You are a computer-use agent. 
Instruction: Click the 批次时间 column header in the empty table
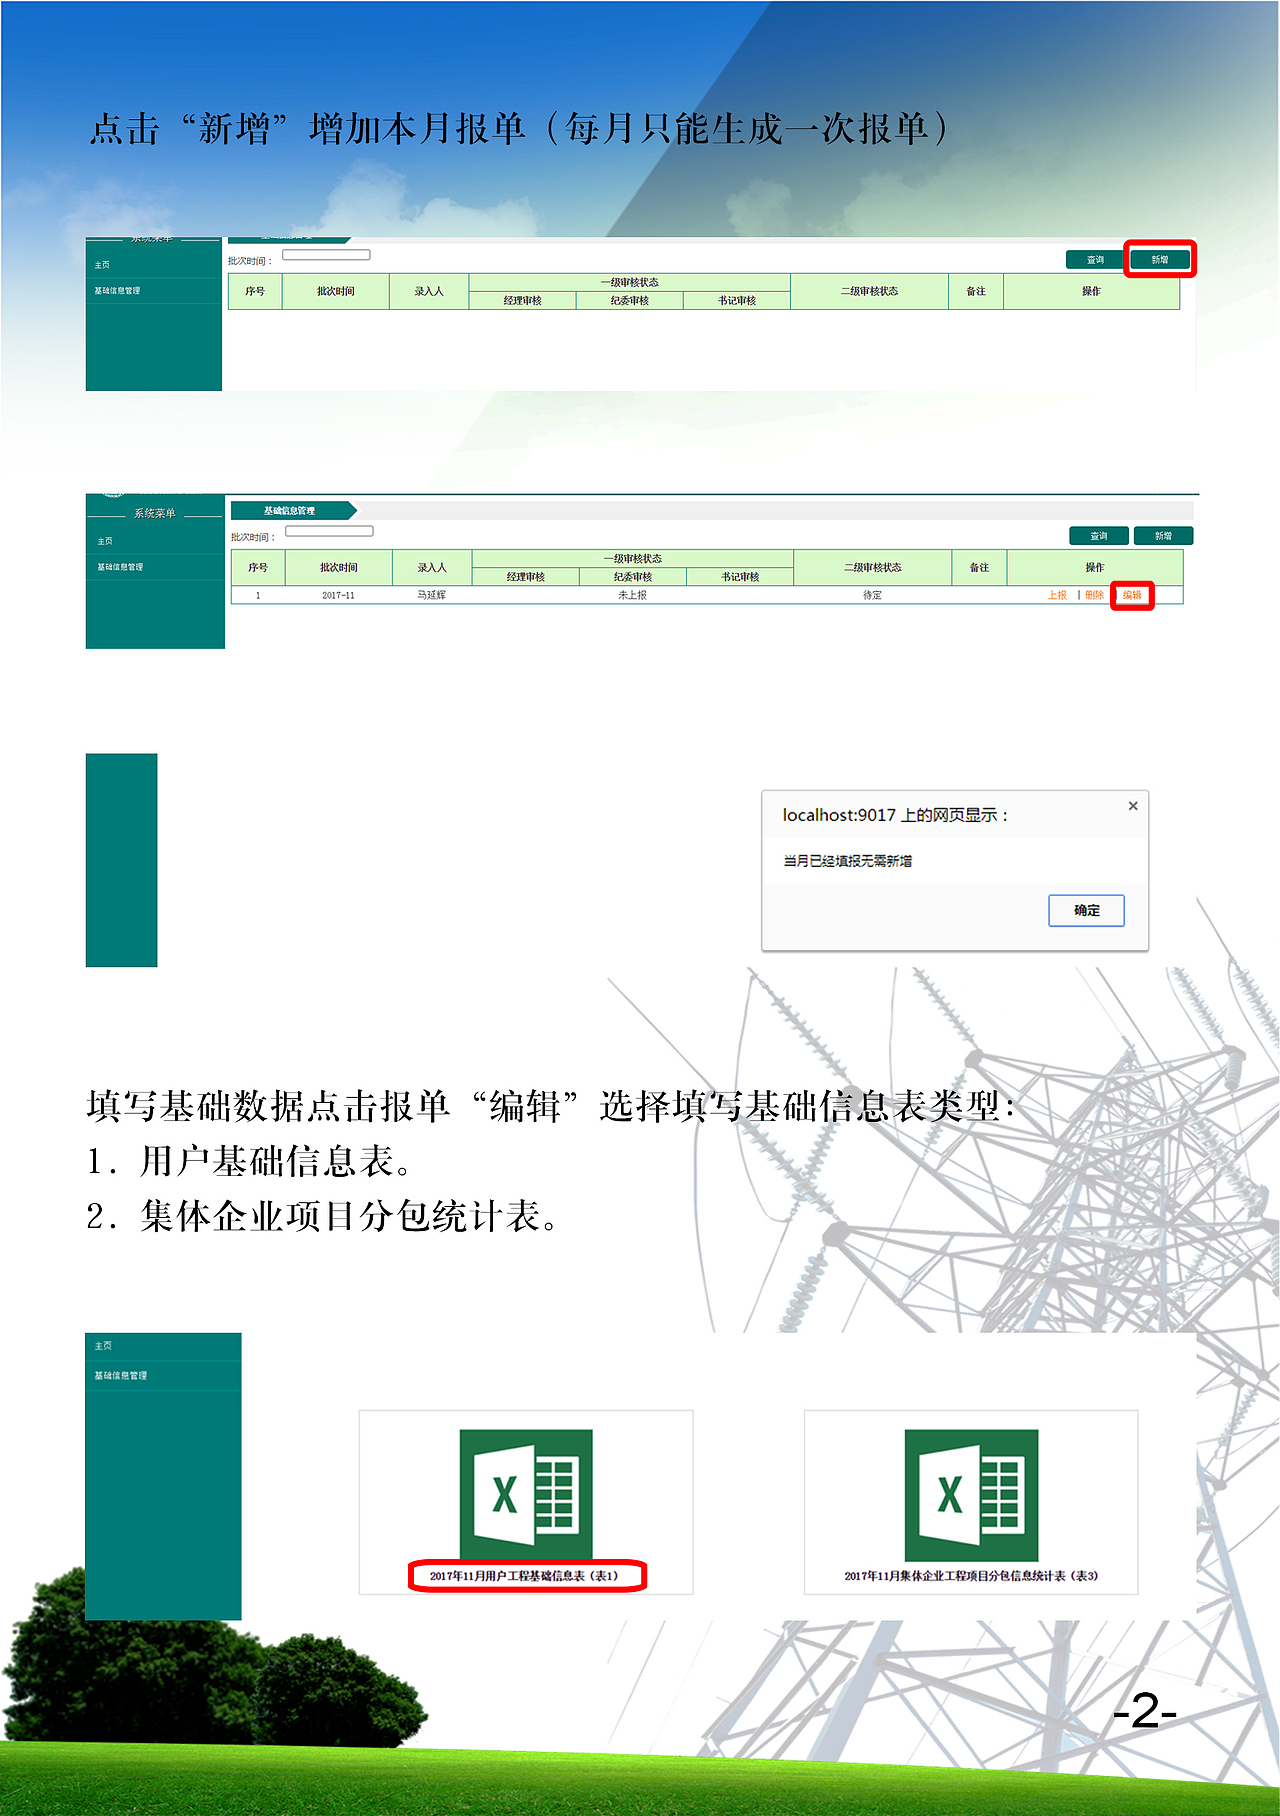pos(336,291)
